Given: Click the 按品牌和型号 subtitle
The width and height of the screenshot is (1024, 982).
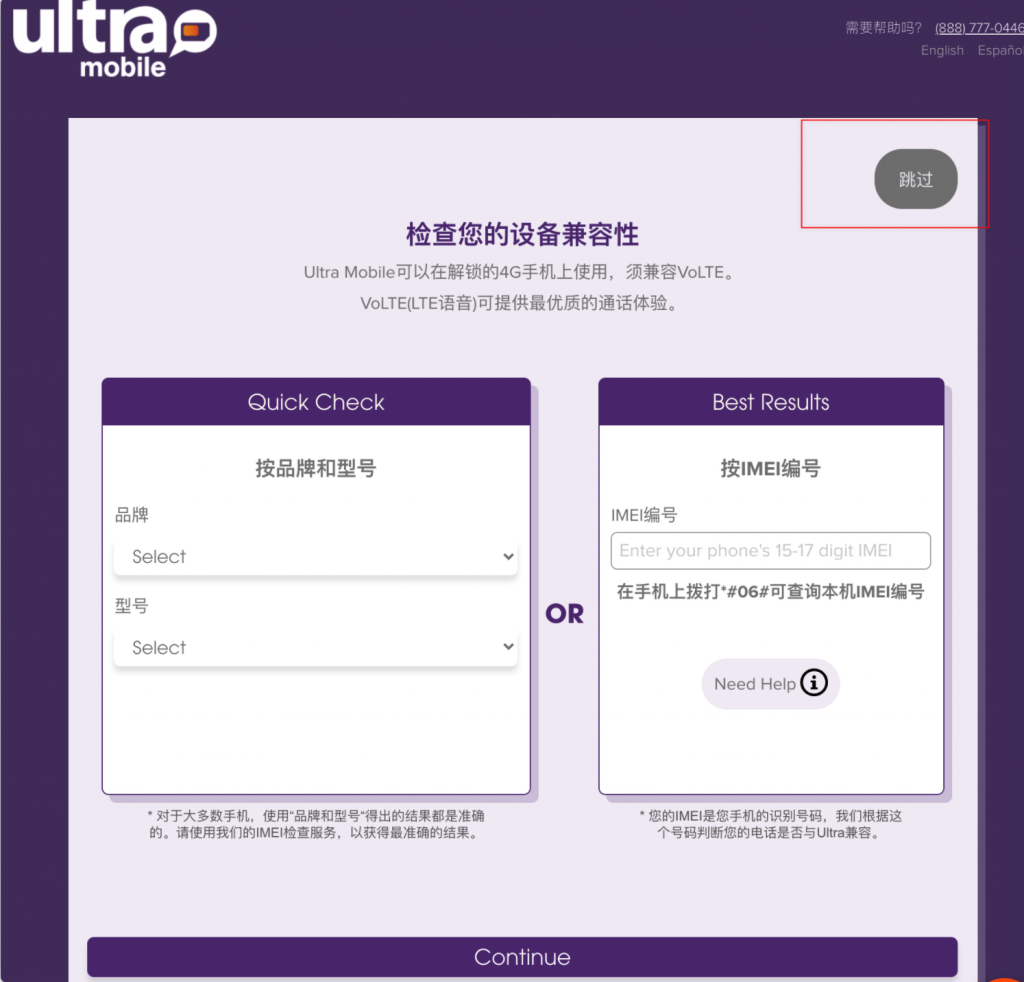Looking at the screenshot, I should tap(315, 468).
